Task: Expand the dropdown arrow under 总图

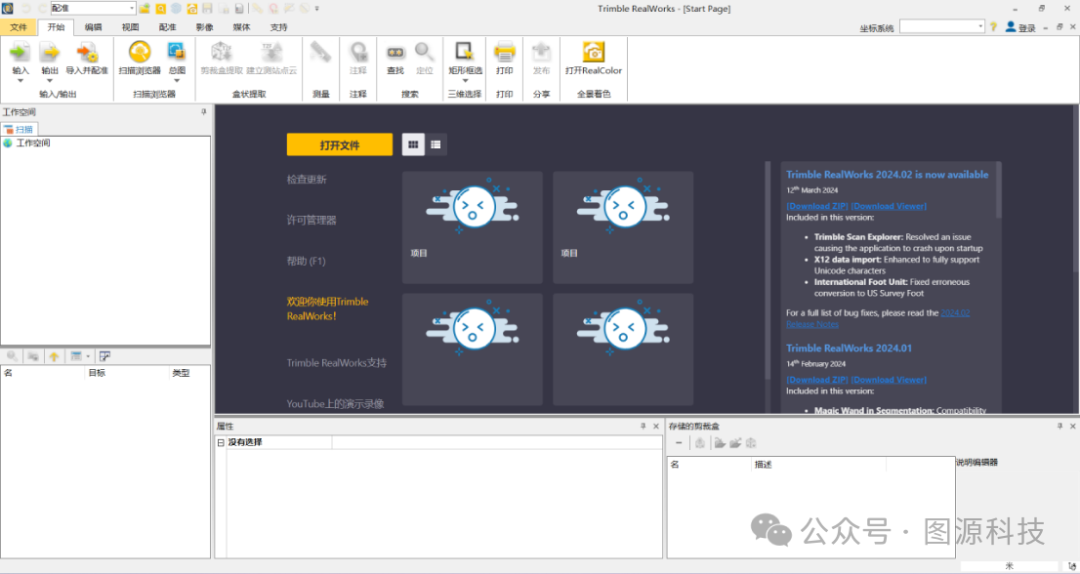Action: 176,81
